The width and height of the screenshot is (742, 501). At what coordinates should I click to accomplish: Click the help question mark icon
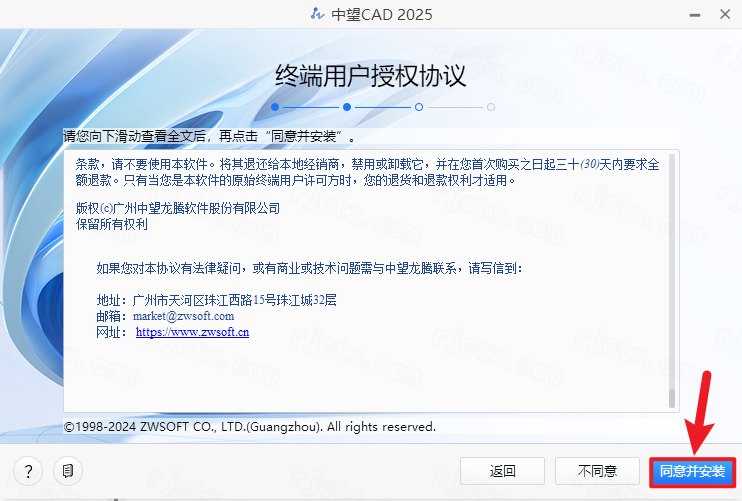28,470
